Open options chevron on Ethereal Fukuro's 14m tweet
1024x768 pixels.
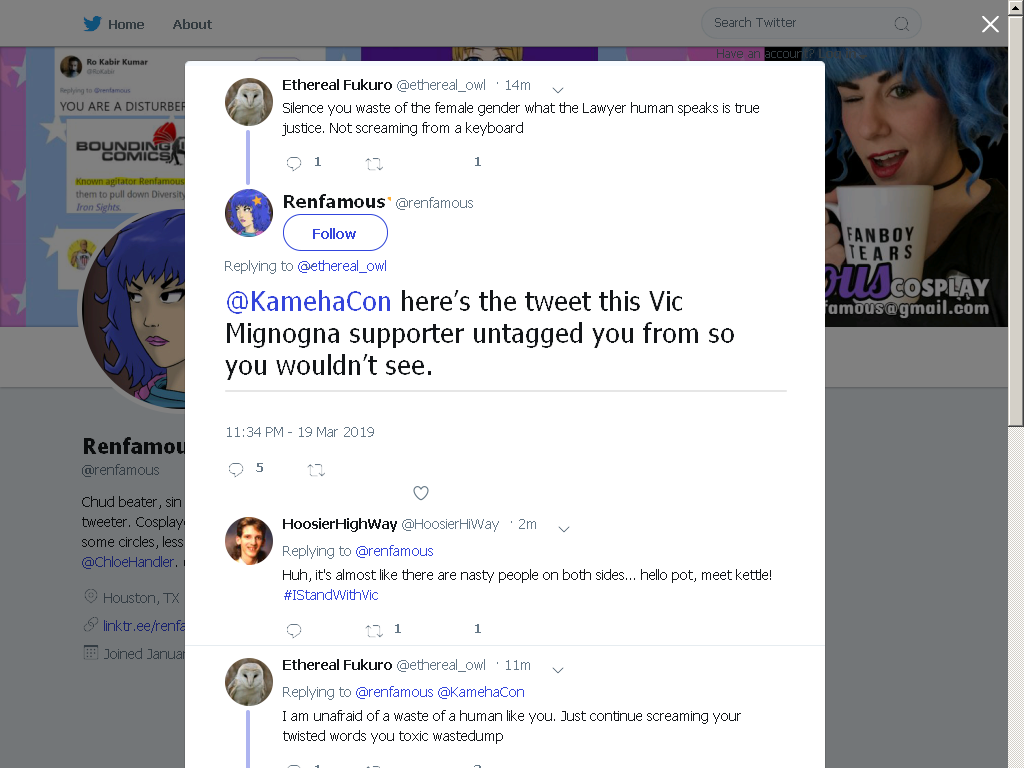[558, 89]
